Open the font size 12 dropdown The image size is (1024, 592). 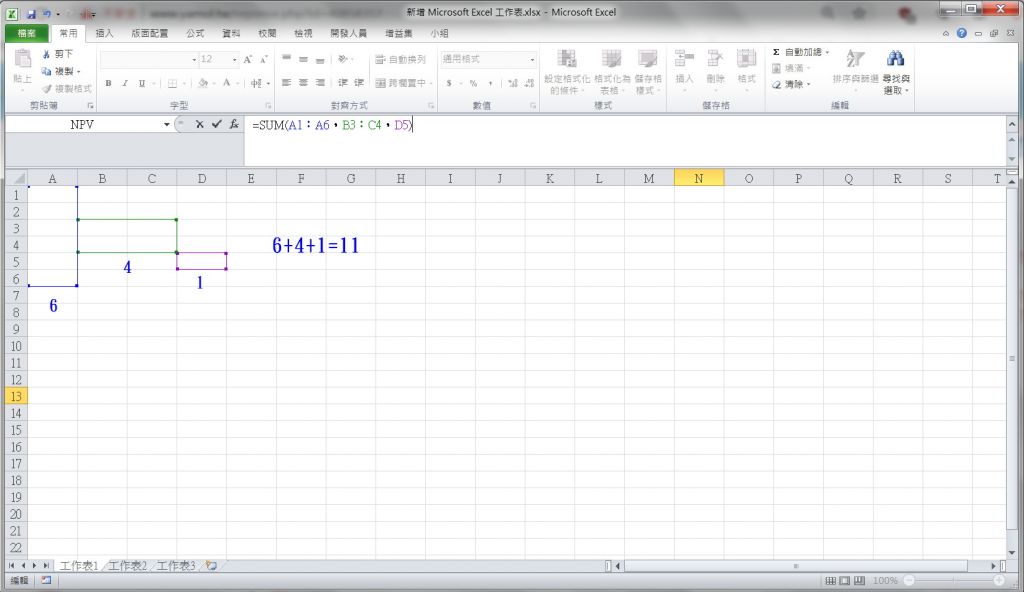coord(234,60)
